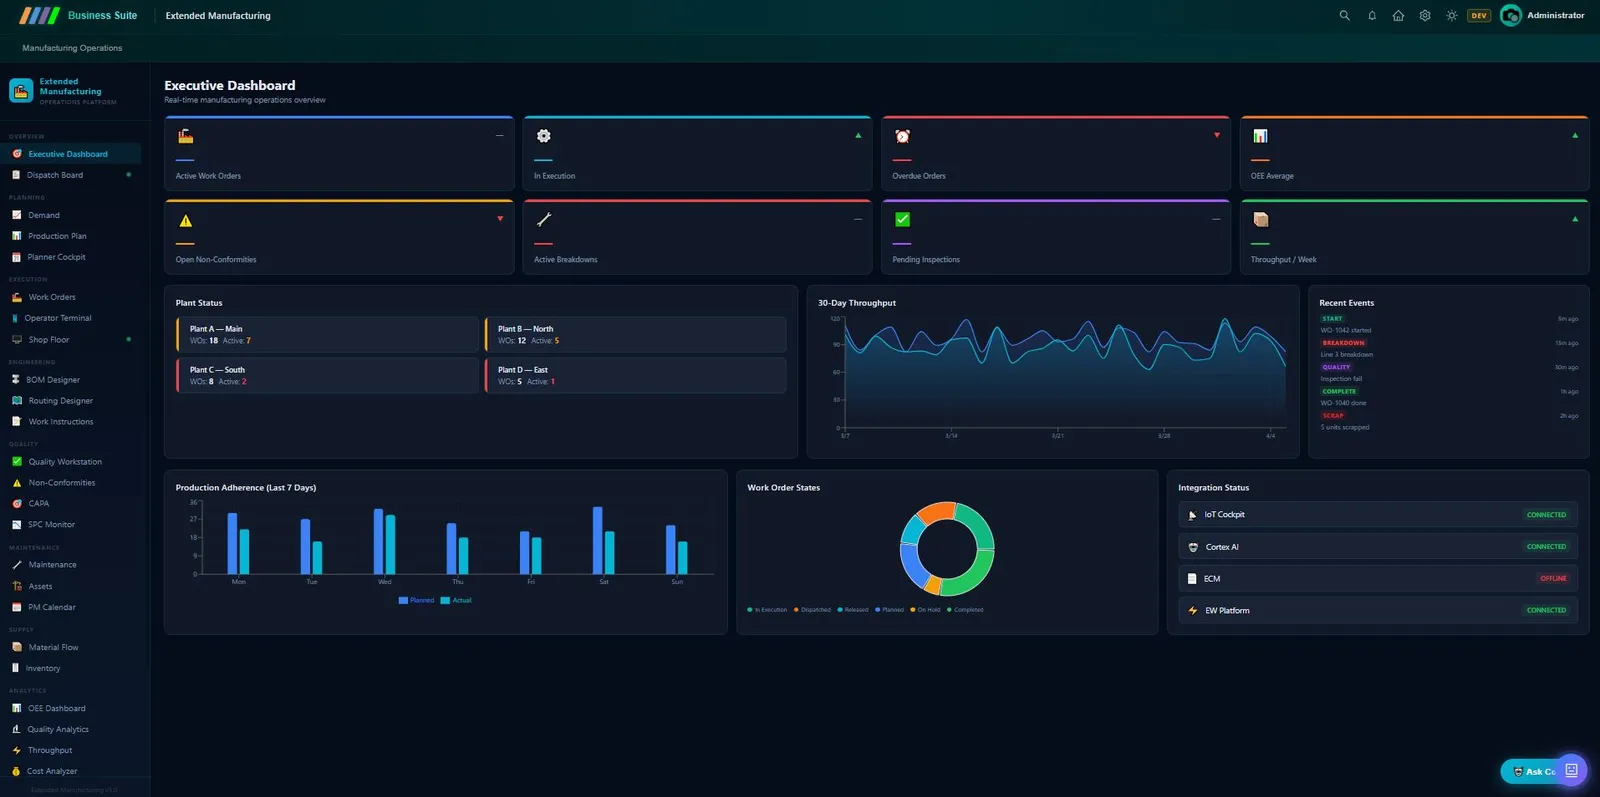Go to home via the house icon
Viewport: 1600px width, 797px height.
(1398, 16)
